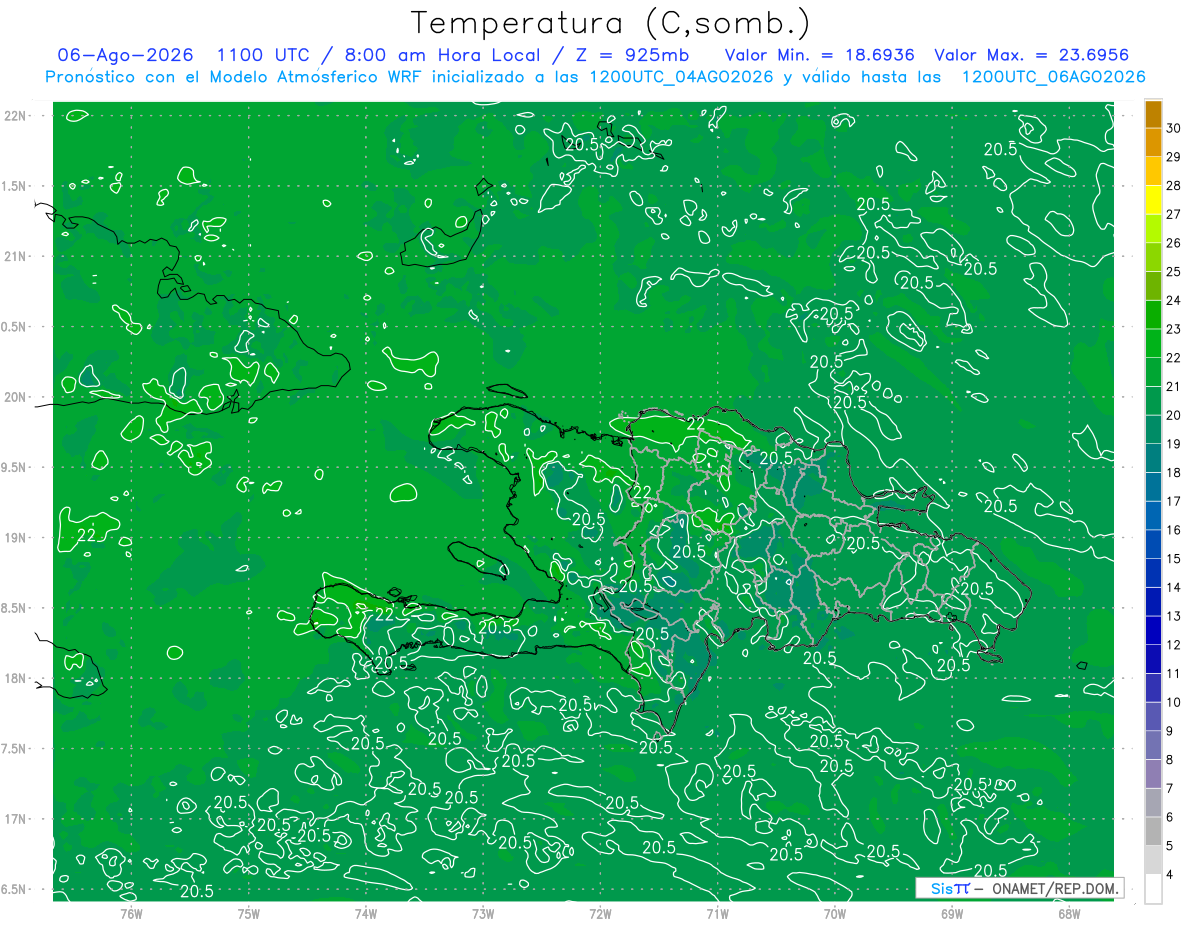Click the 'ONAMET/REP.DOM.' credit label
Screen dimensions: 1200x927
coord(1055,888)
